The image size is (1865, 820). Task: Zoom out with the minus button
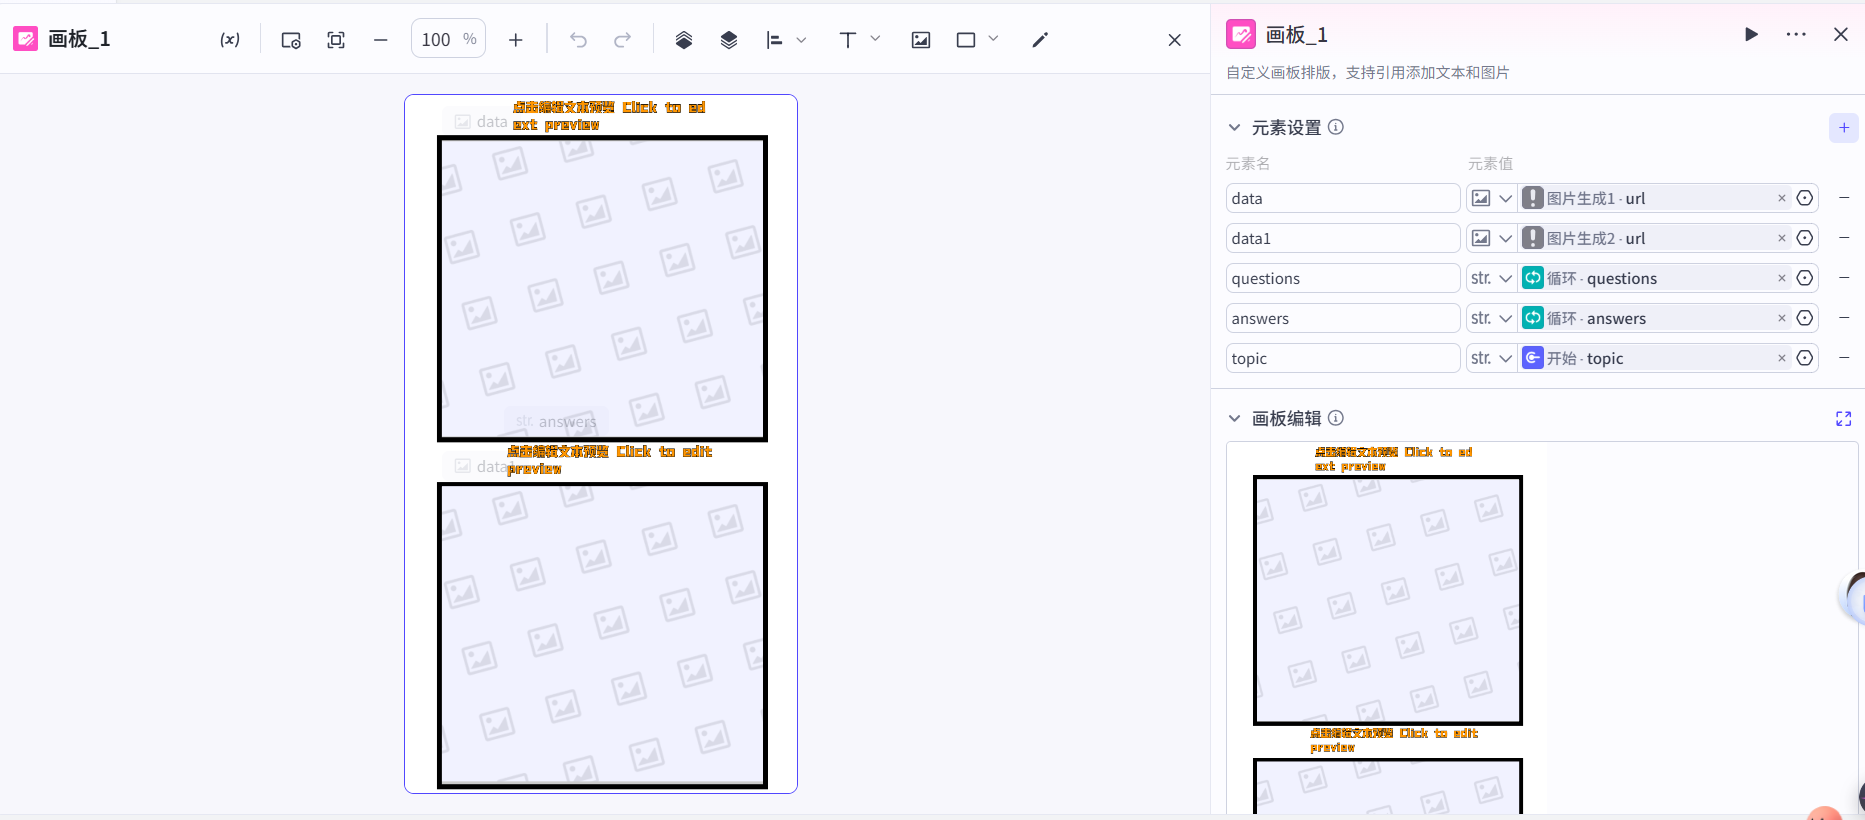coord(380,40)
